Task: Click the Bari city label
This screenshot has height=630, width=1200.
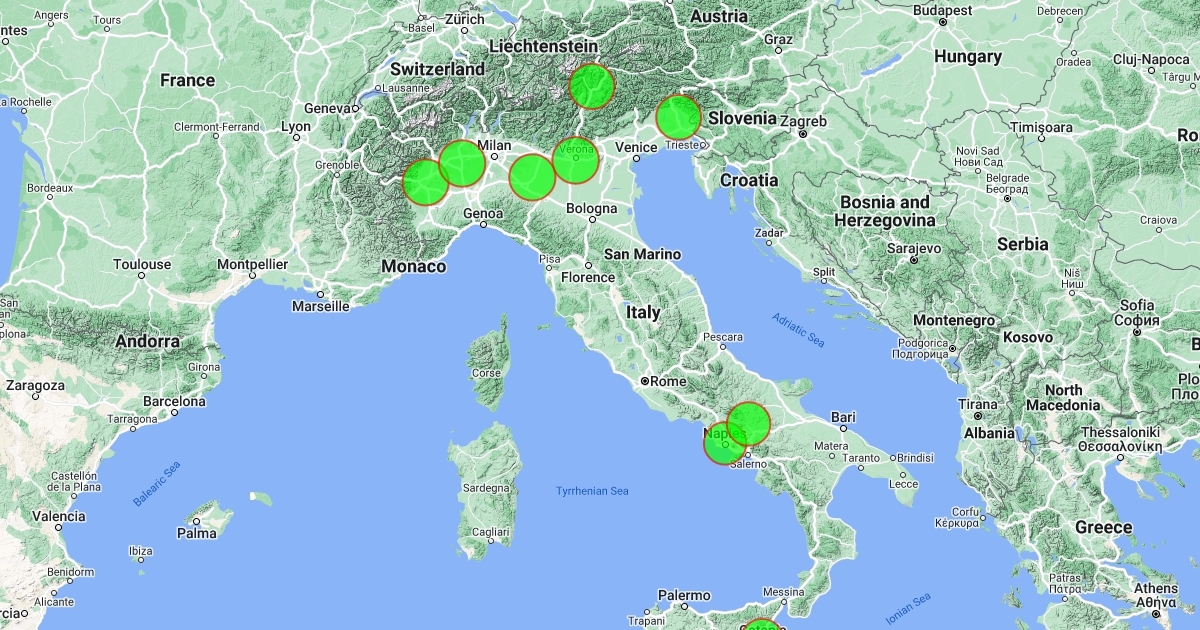Action: tap(843, 416)
